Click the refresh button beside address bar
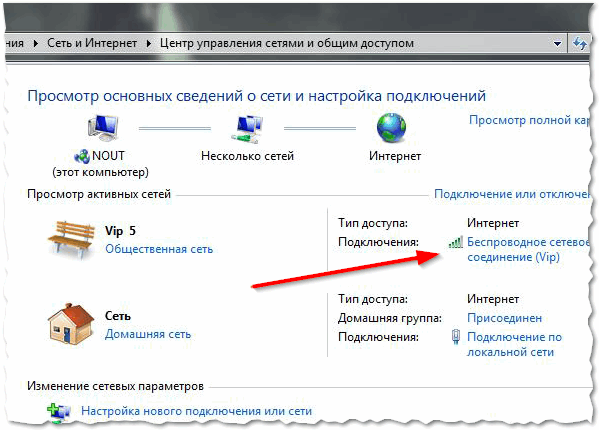This screenshot has height=430, width=599. click(580, 43)
